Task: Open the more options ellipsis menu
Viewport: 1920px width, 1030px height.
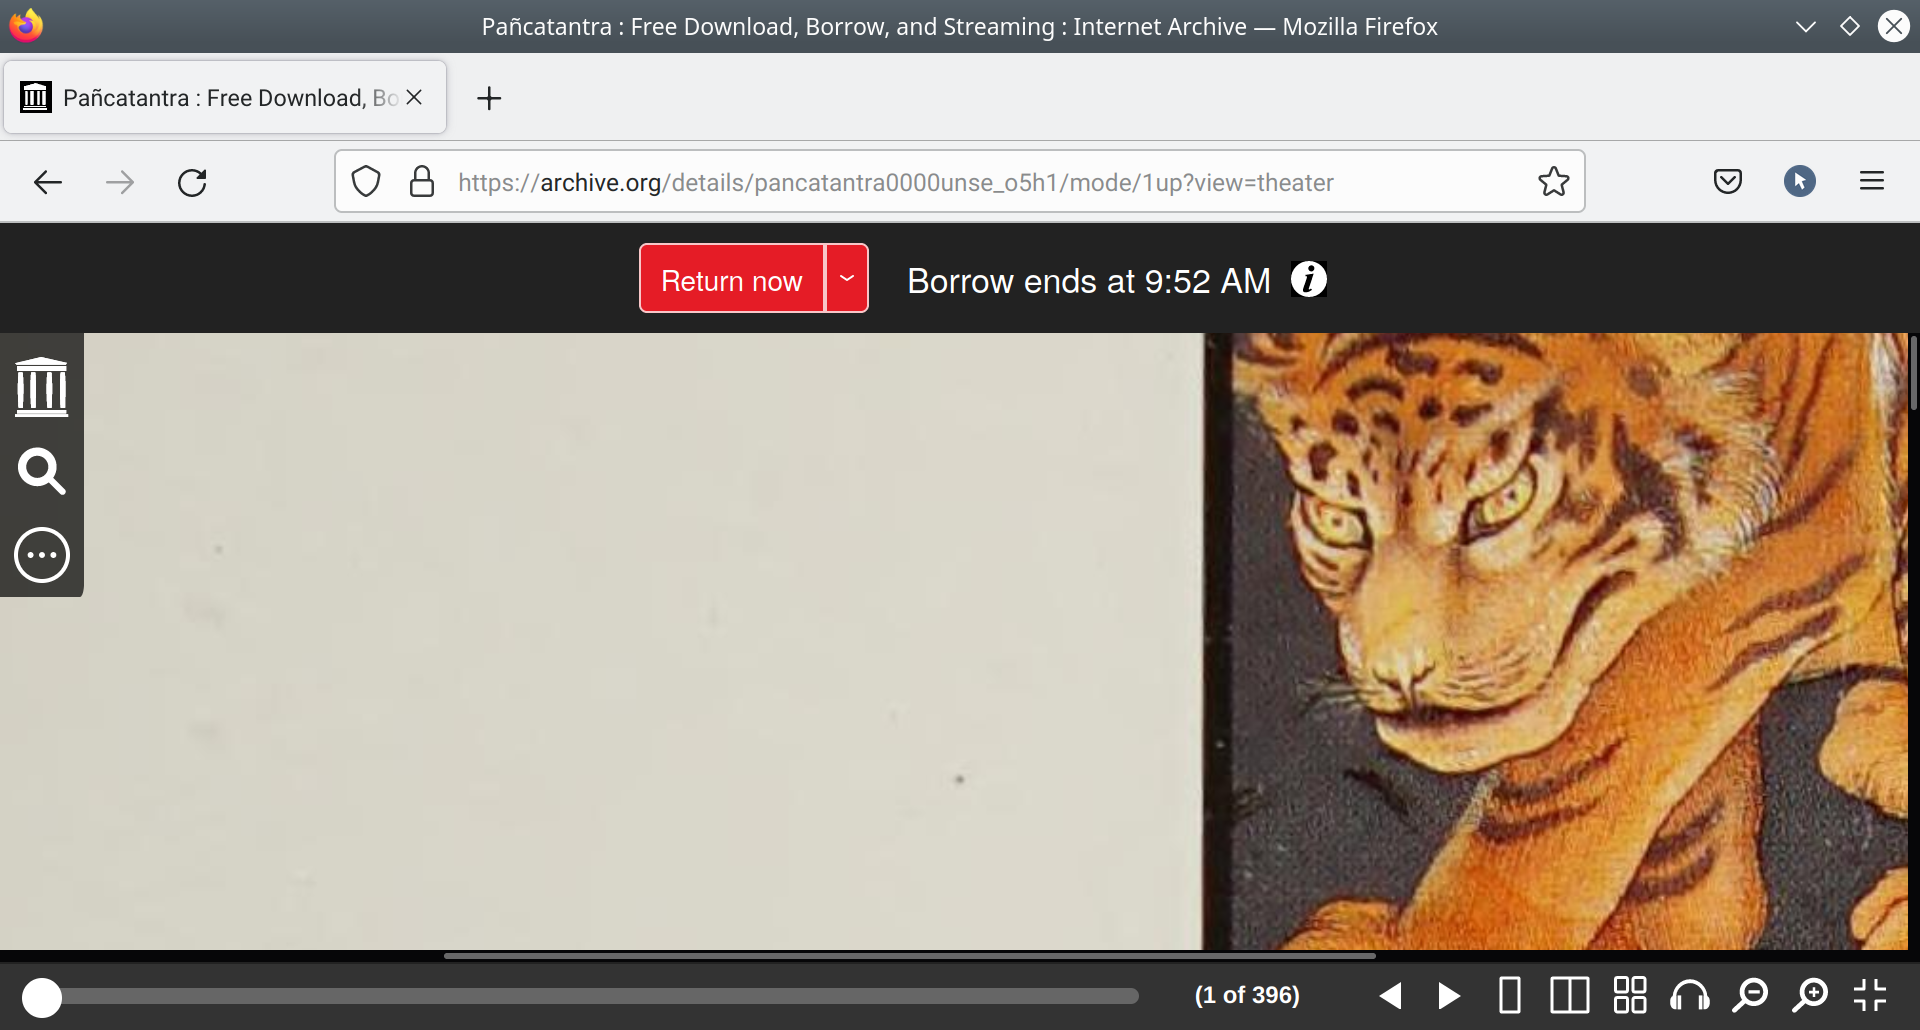Action: 42,555
